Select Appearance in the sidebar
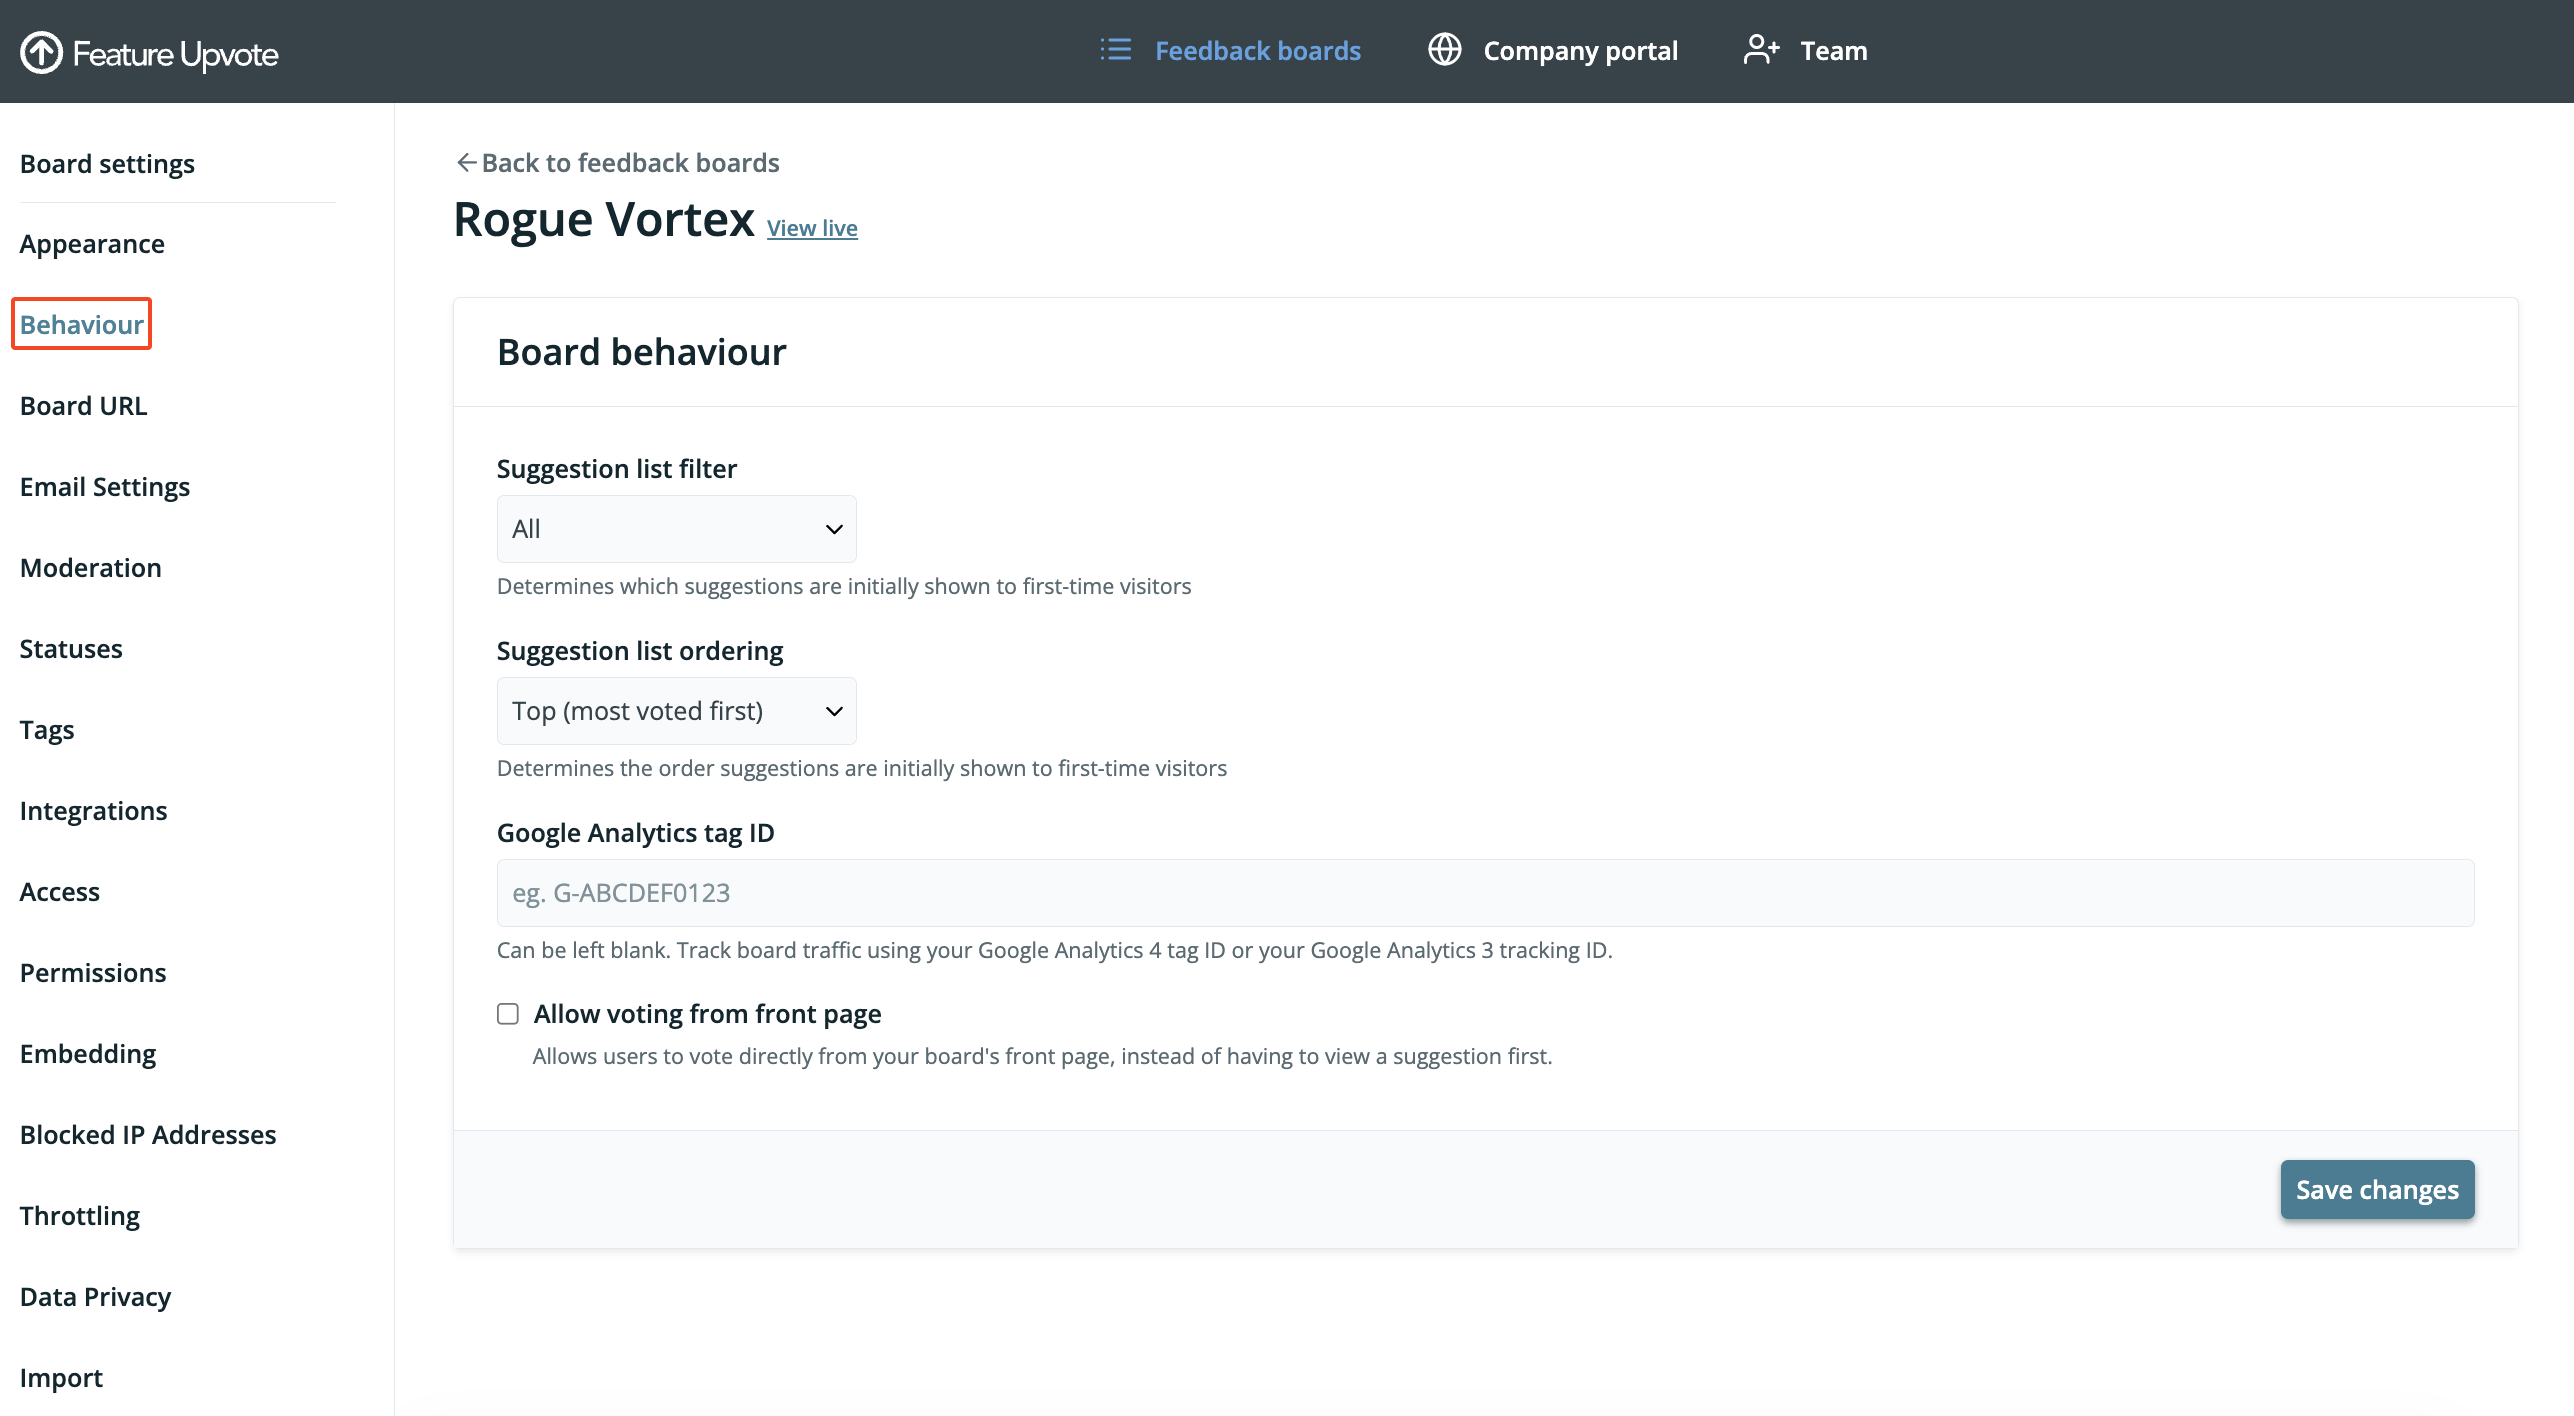Image resolution: width=2574 pixels, height=1416 pixels. tap(92, 244)
